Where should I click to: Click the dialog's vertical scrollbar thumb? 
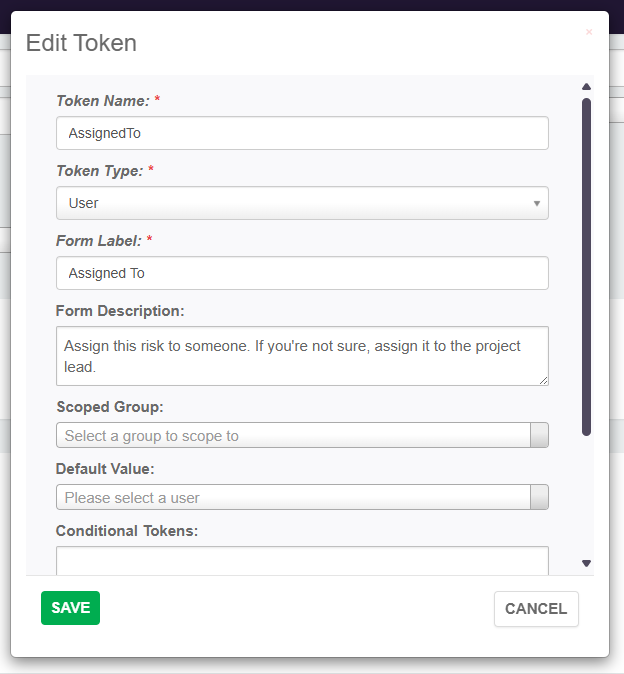pyautogui.click(x=587, y=265)
